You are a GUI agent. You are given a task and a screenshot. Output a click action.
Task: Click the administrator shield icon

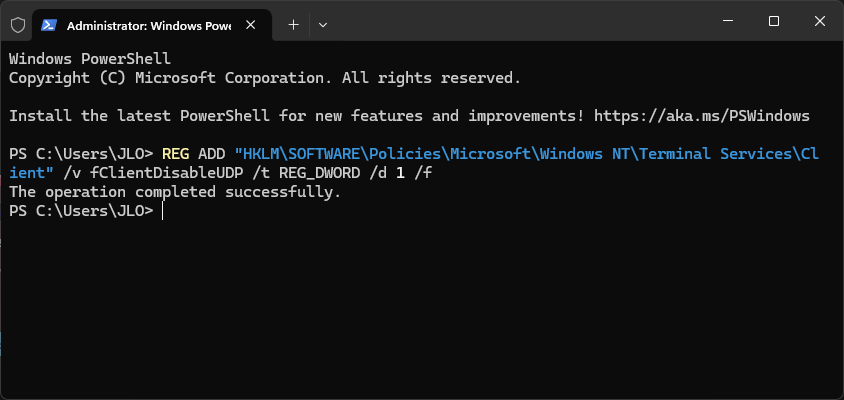tap(18, 25)
